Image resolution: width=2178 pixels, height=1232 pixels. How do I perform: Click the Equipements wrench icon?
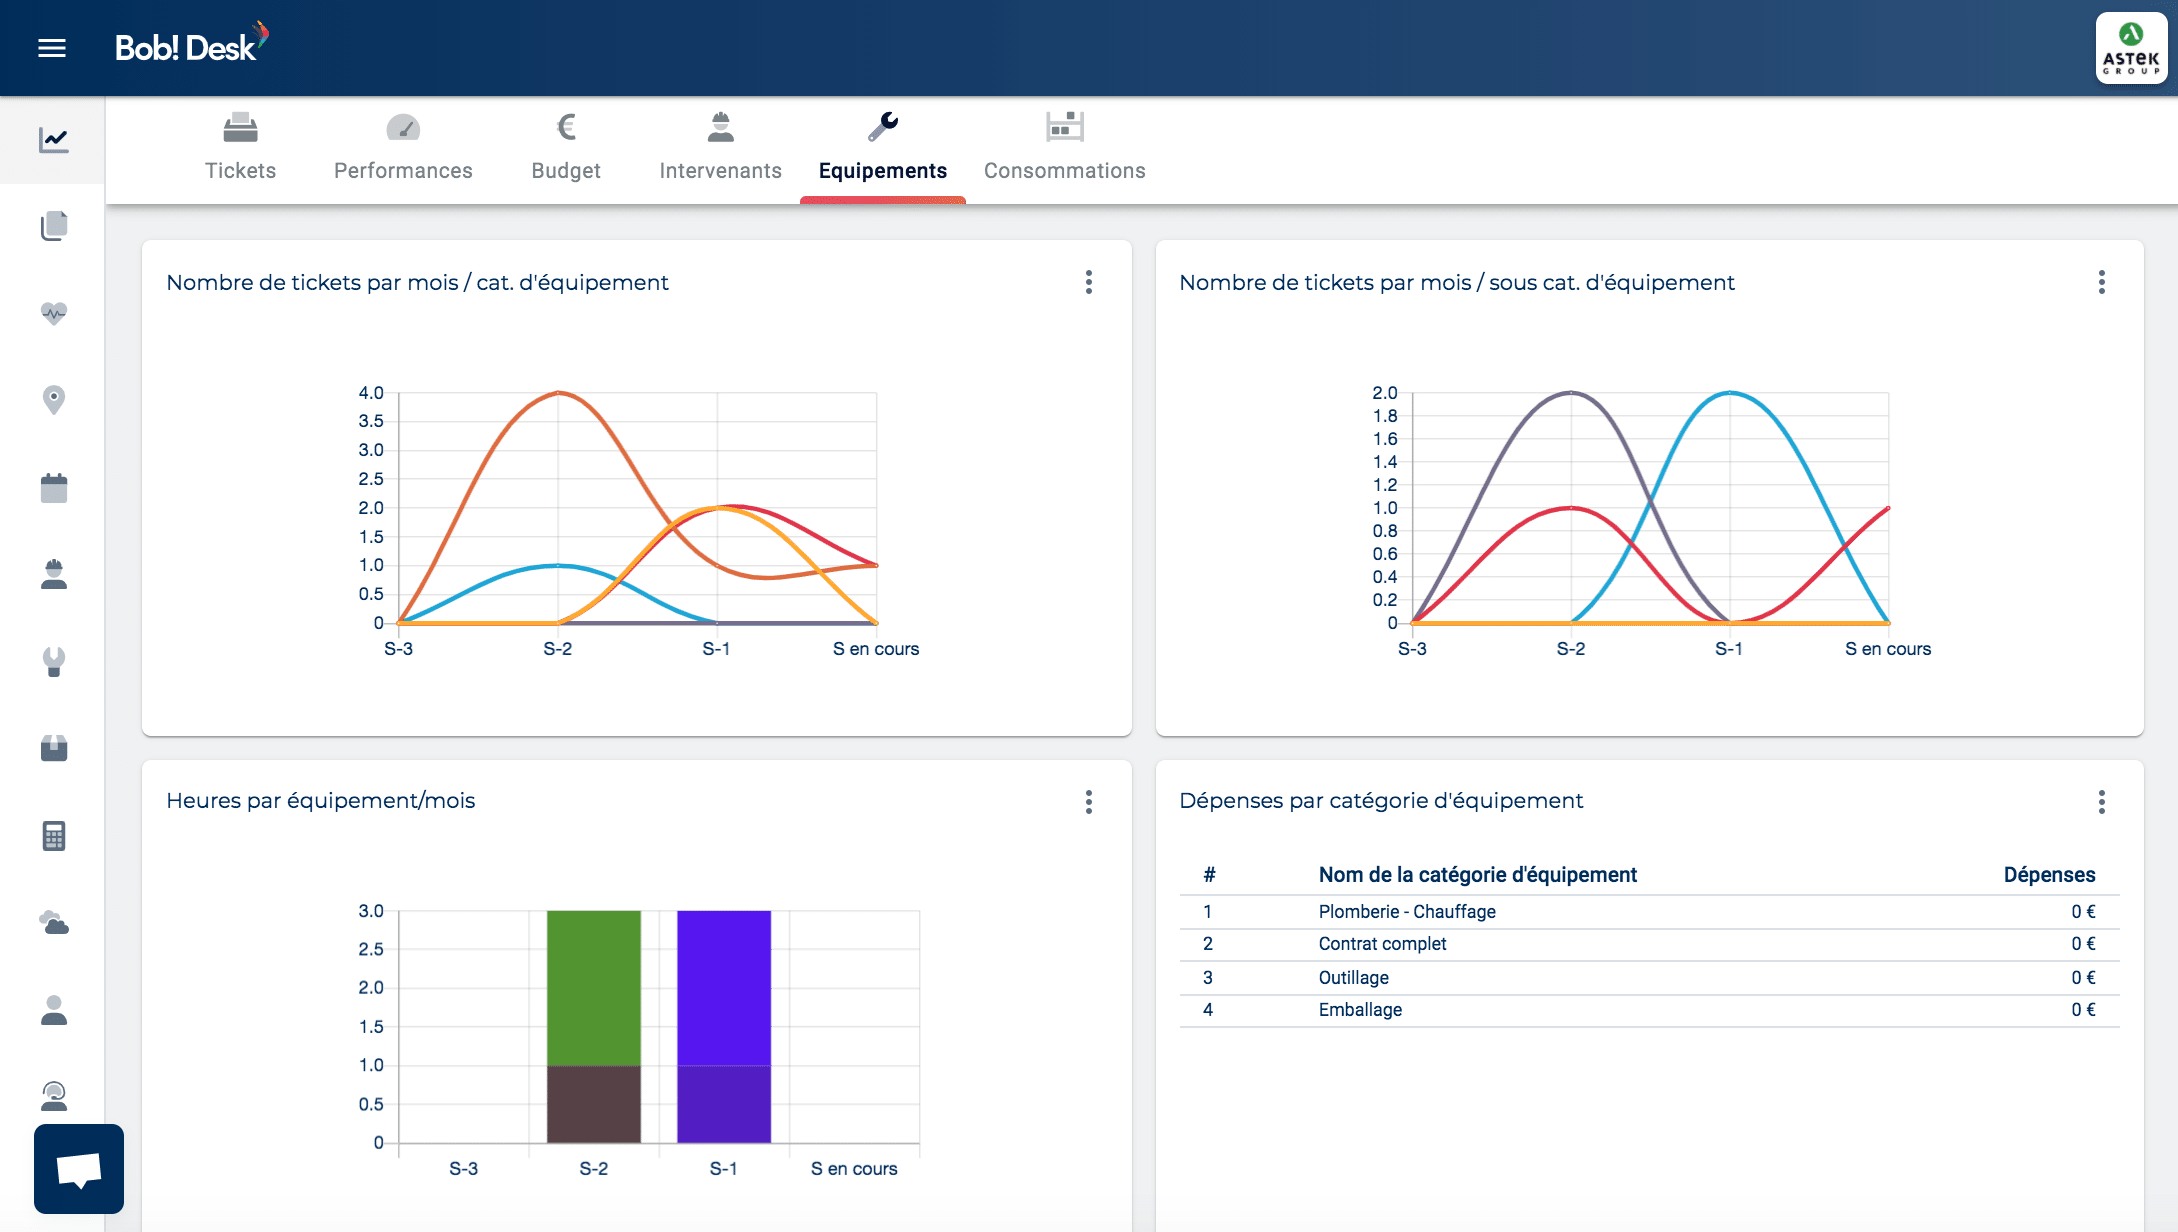pyautogui.click(x=882, y=127)
